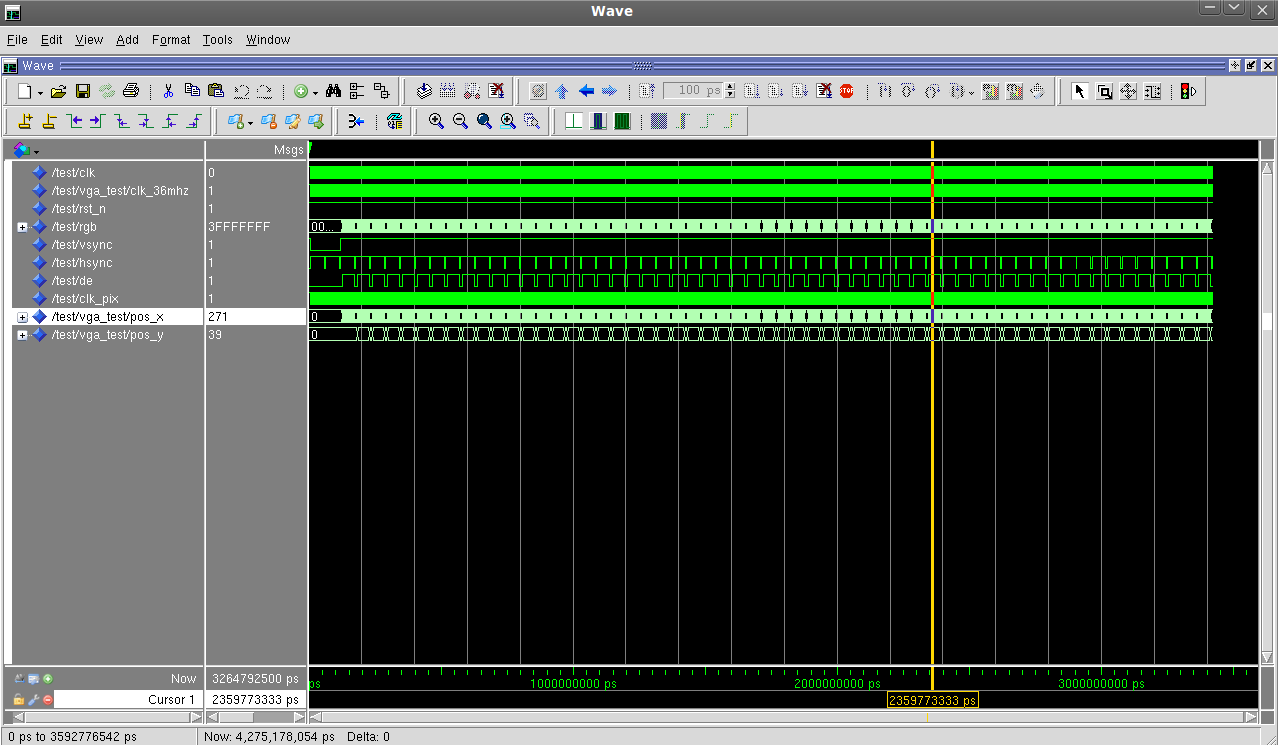
Task: Open the green Add dropdown arrow
Action: click(x=315, y=92)
